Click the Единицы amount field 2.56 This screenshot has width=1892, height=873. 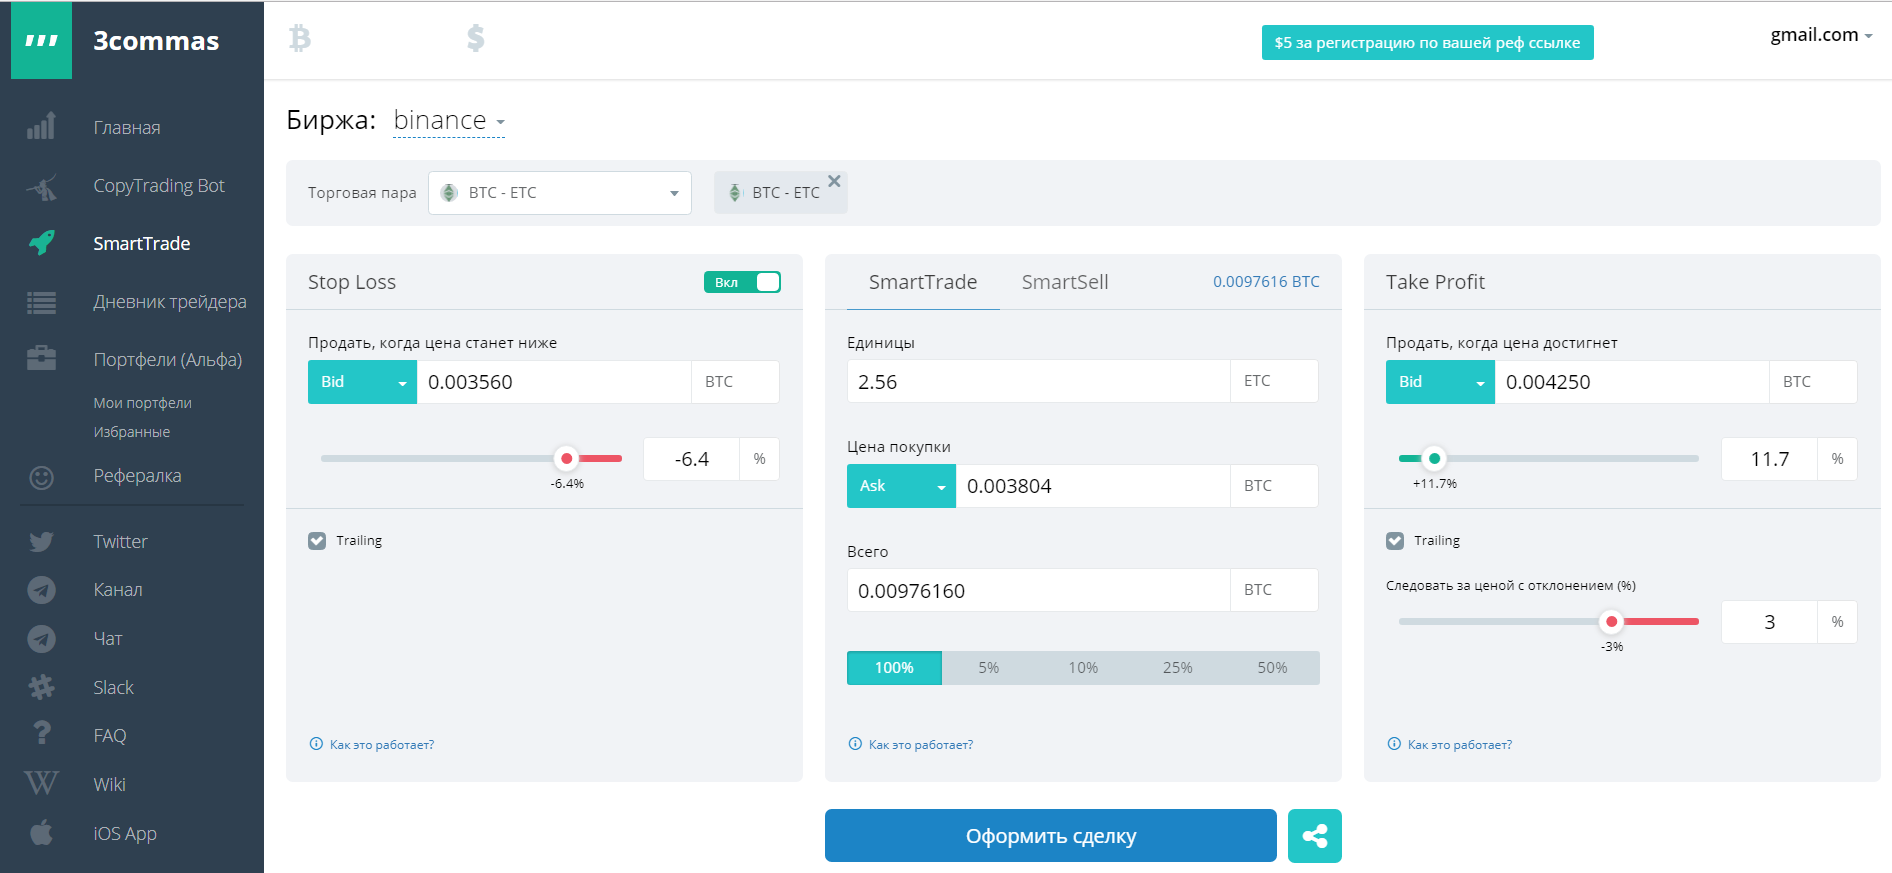click(1038, 381)
